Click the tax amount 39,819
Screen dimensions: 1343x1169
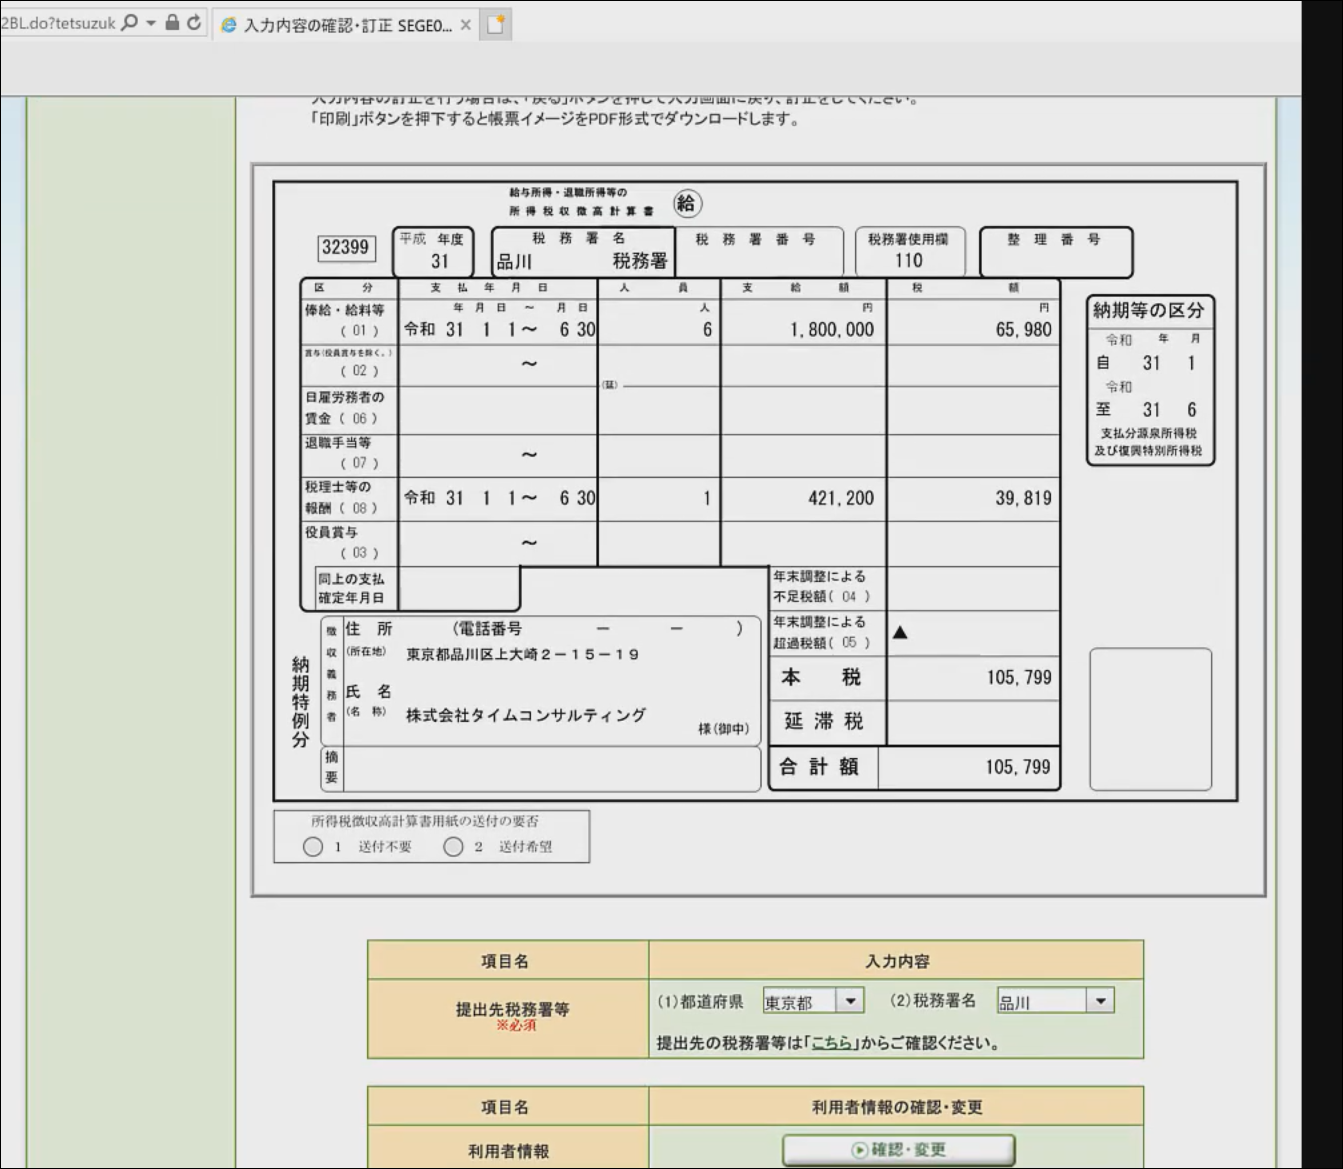point(1023,497)
